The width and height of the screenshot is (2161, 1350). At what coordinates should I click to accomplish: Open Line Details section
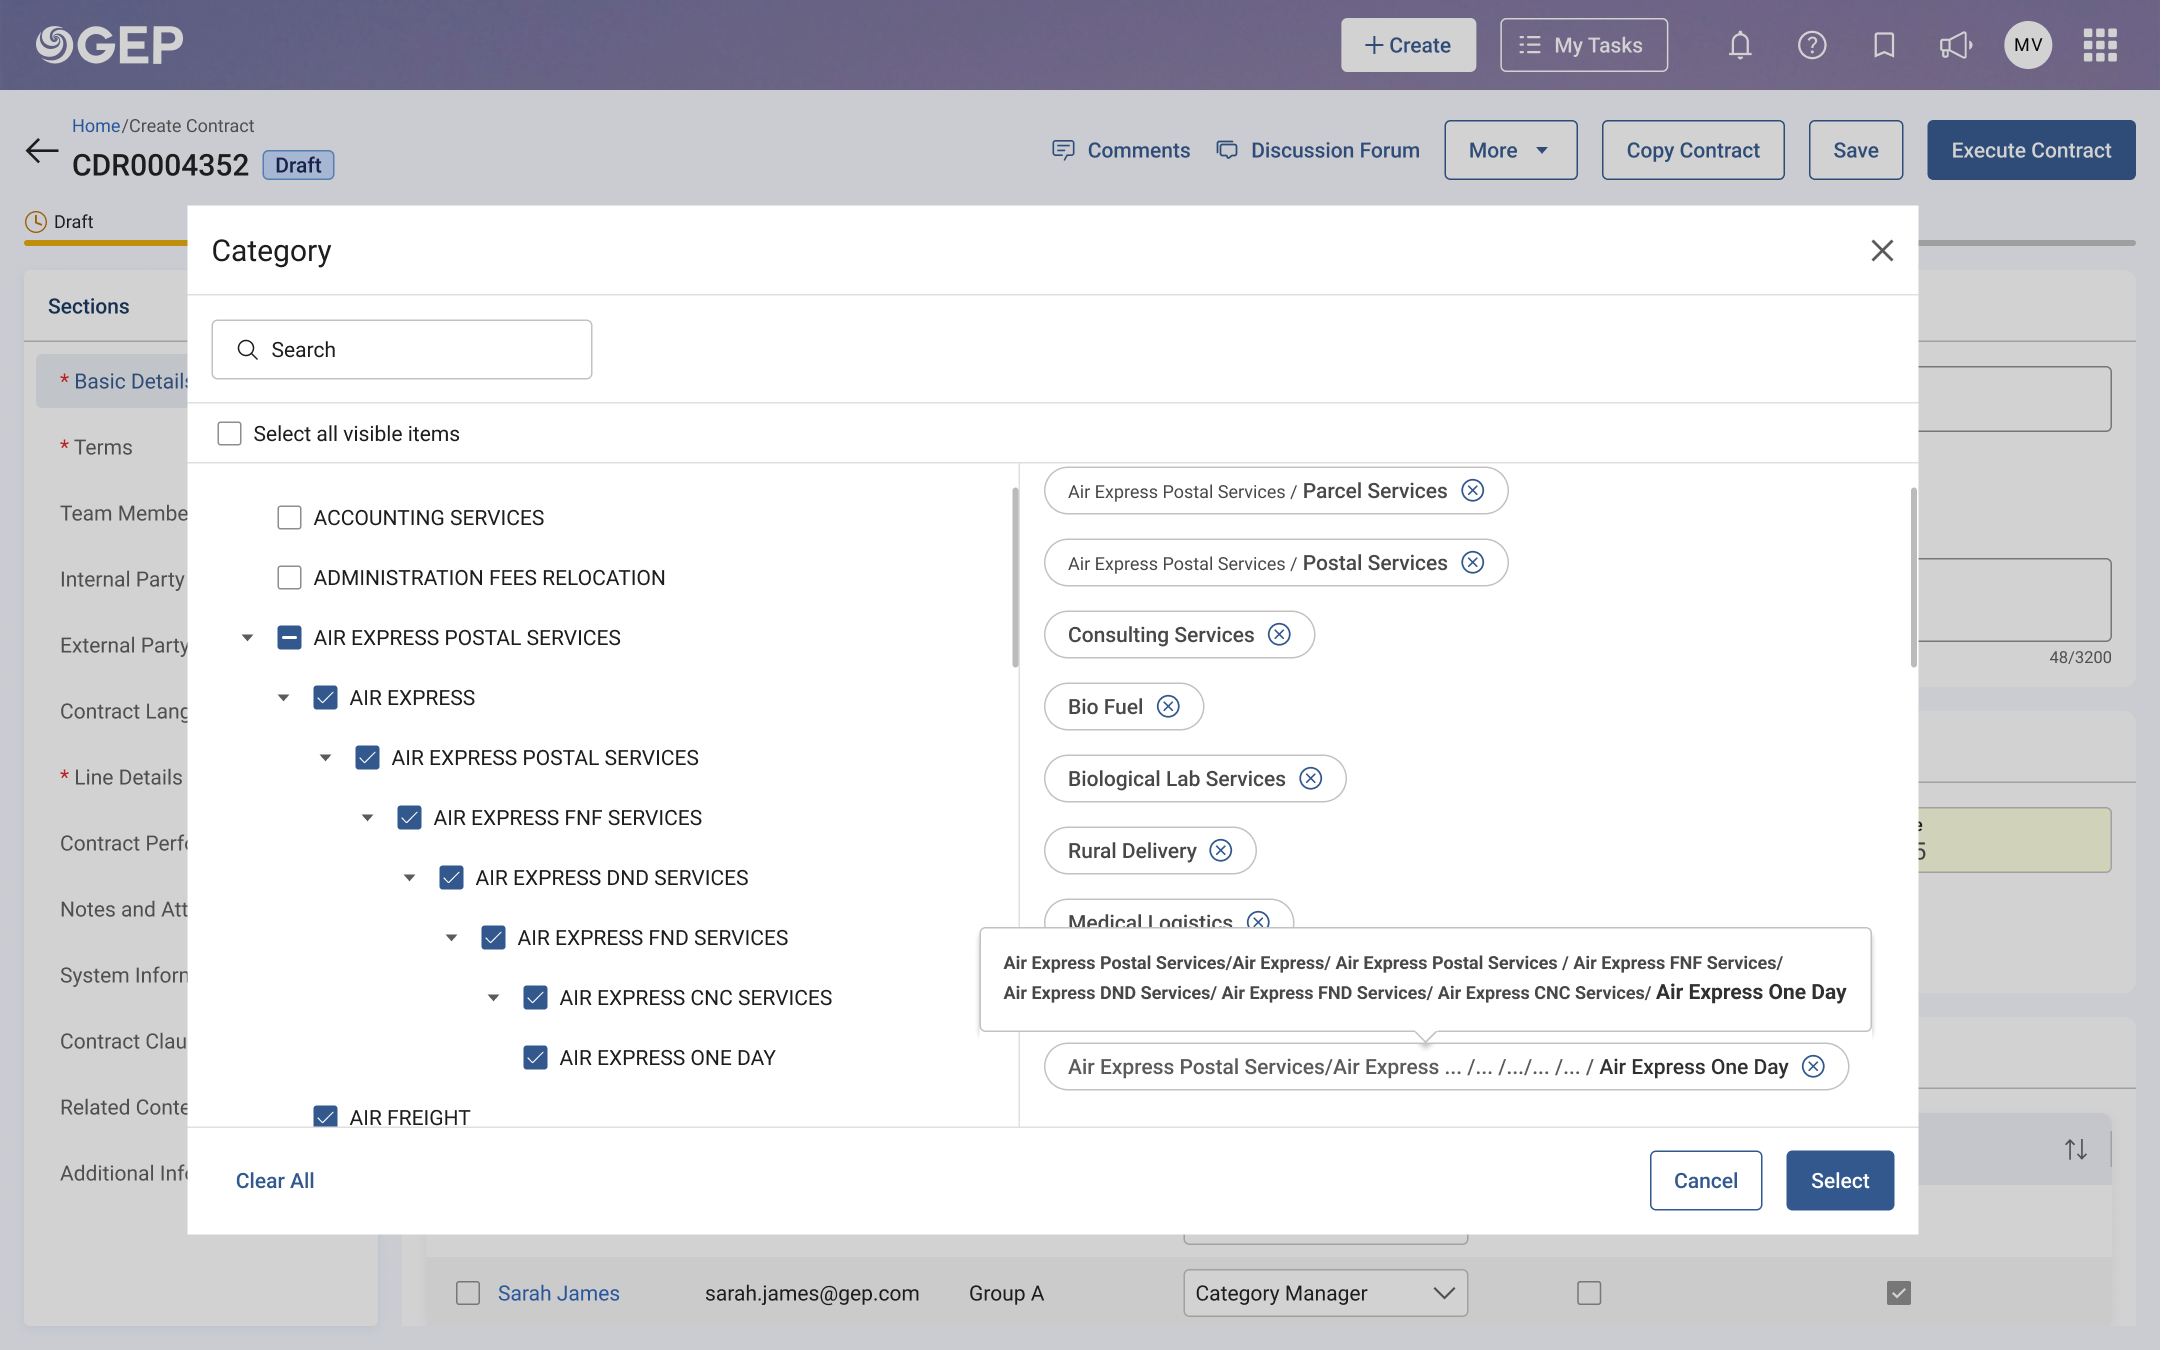pyautogui.click(x=121, y=777)
